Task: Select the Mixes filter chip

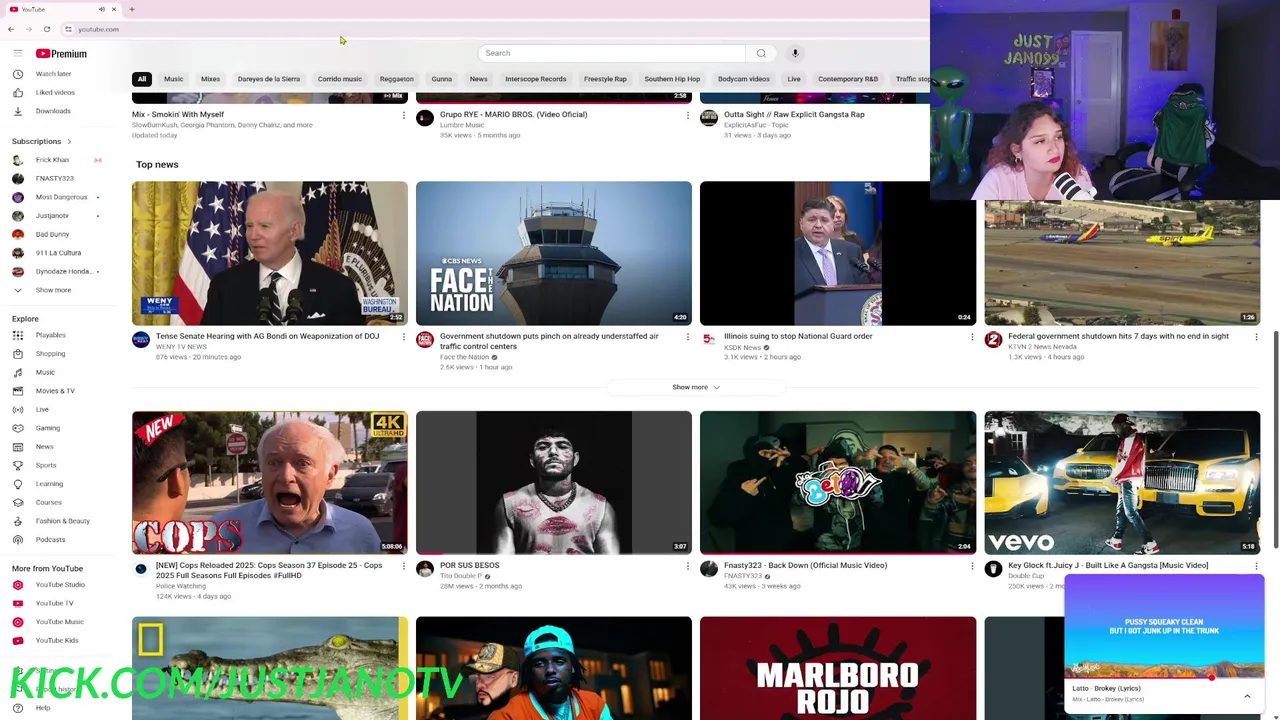Action: click(x=210, y=79)
